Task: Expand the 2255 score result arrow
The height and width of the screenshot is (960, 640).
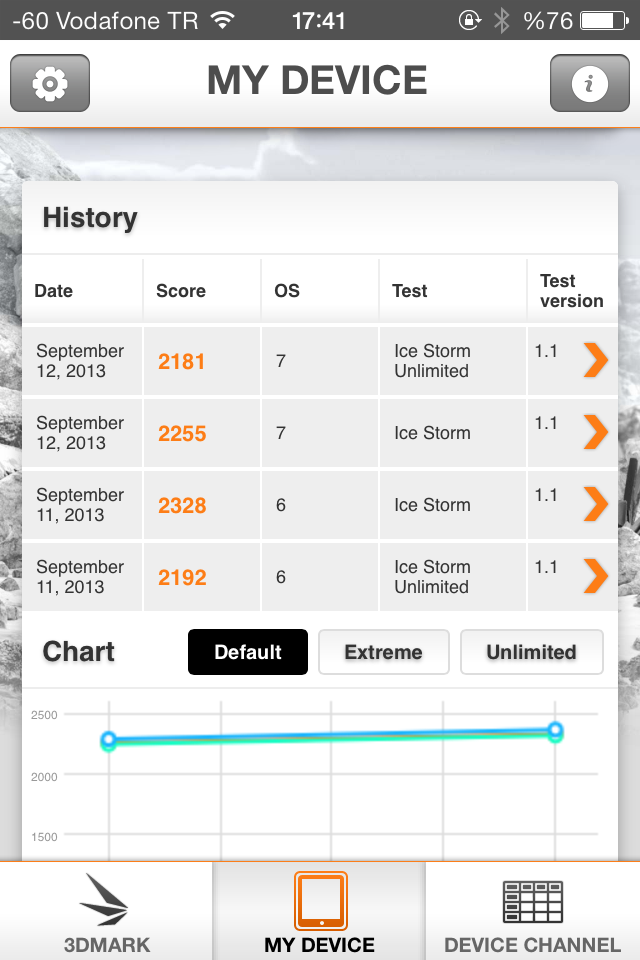Action: (x=595, y=432)
